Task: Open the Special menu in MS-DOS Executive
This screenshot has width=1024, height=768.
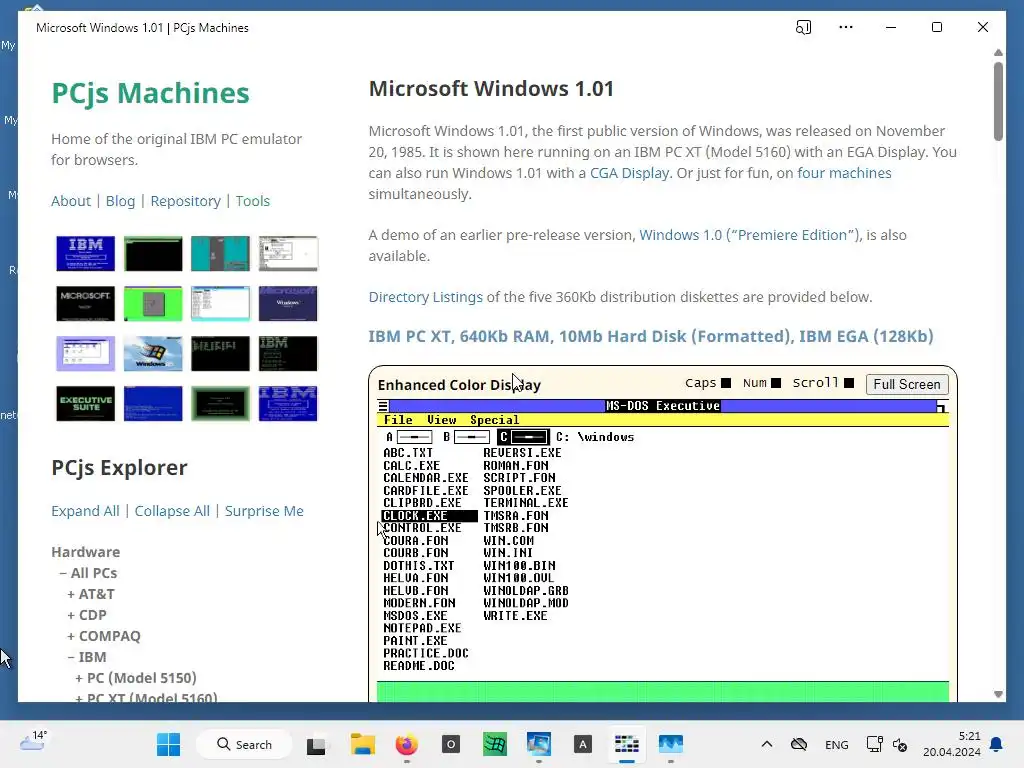Action: point(494,420)
